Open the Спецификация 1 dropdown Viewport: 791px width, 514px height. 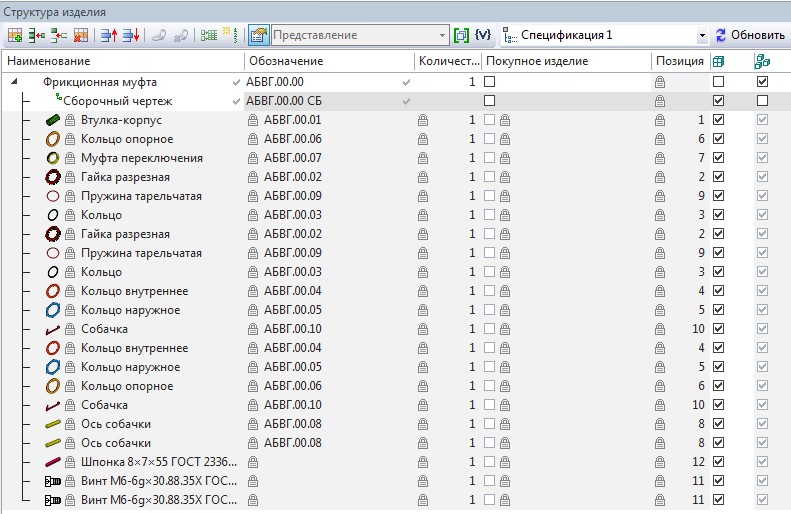coord(702,35)
